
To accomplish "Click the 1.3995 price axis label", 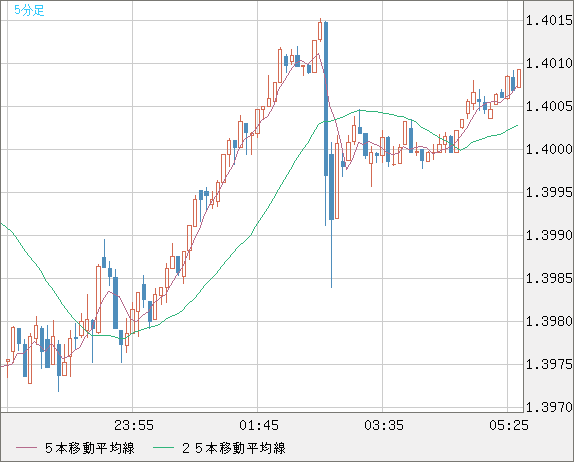I will point(549,192).
